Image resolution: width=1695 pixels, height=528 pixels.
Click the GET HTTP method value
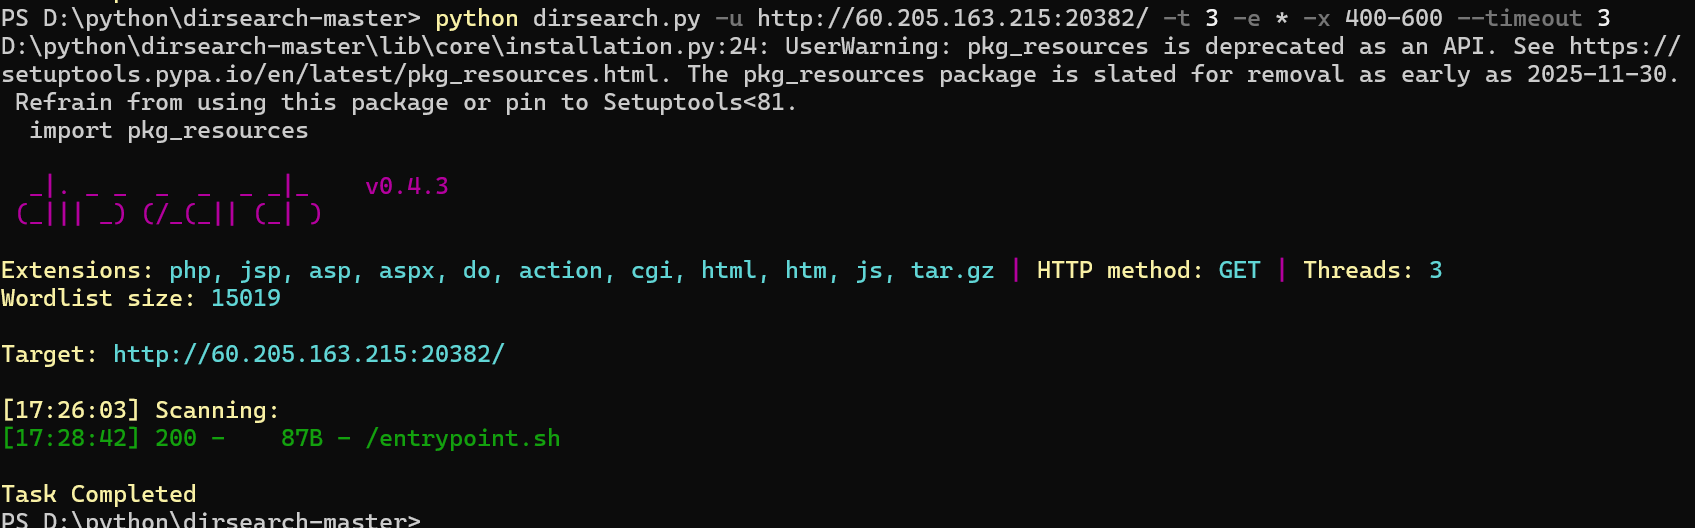(x=1239, y=270)
